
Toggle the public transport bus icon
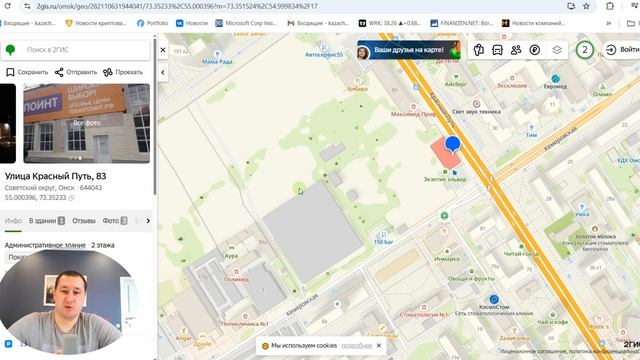pyautogui.click(x=497, y=50)
